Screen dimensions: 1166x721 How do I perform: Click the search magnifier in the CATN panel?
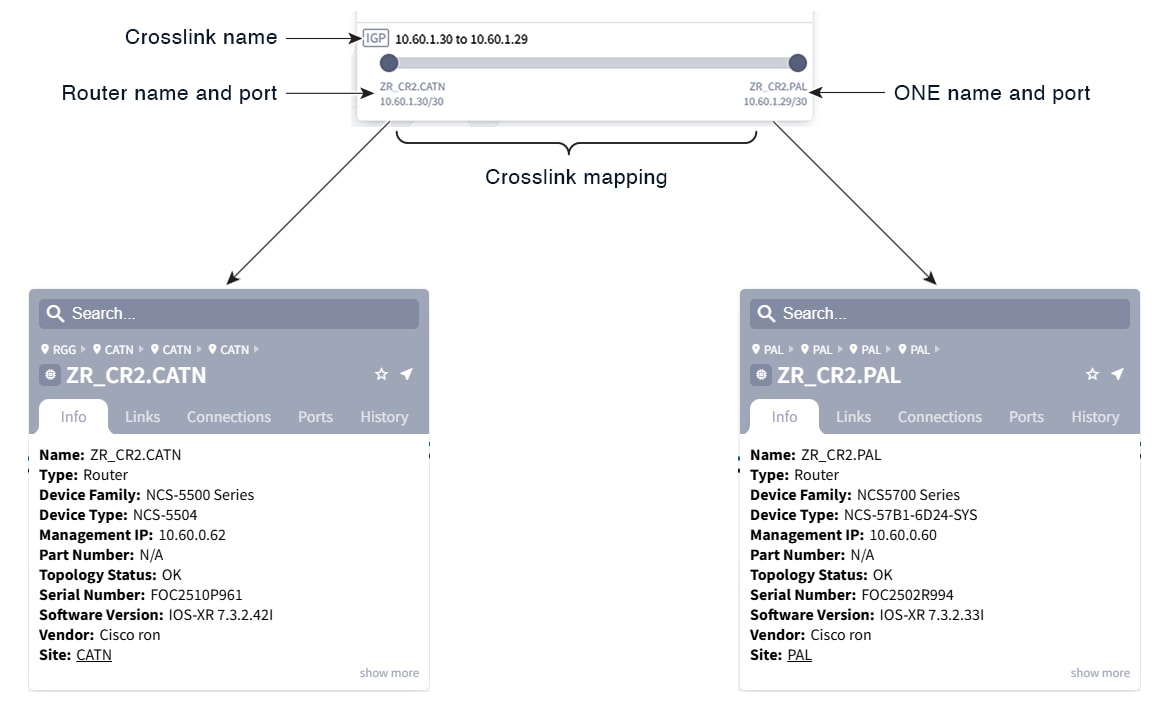pos(55,313)
